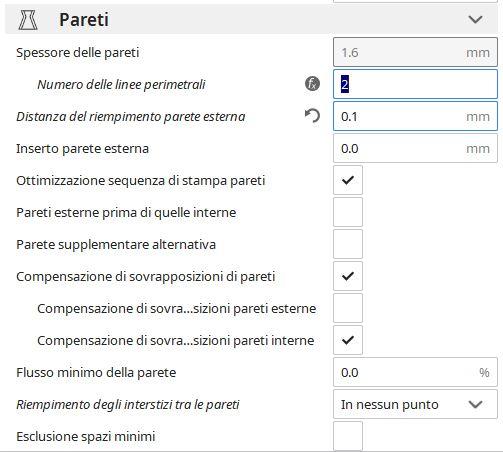503x452 pixels.
Task: Click the Pareti section header title
Action: tap(84, 20)
